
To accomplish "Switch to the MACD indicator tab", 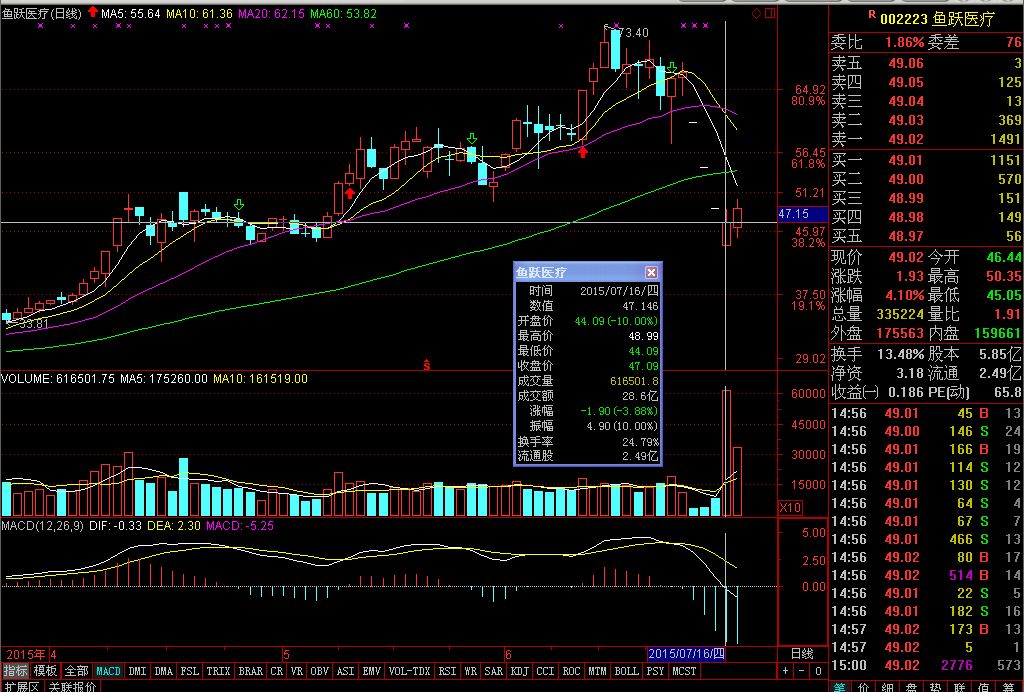I will [x=108, y=671].
